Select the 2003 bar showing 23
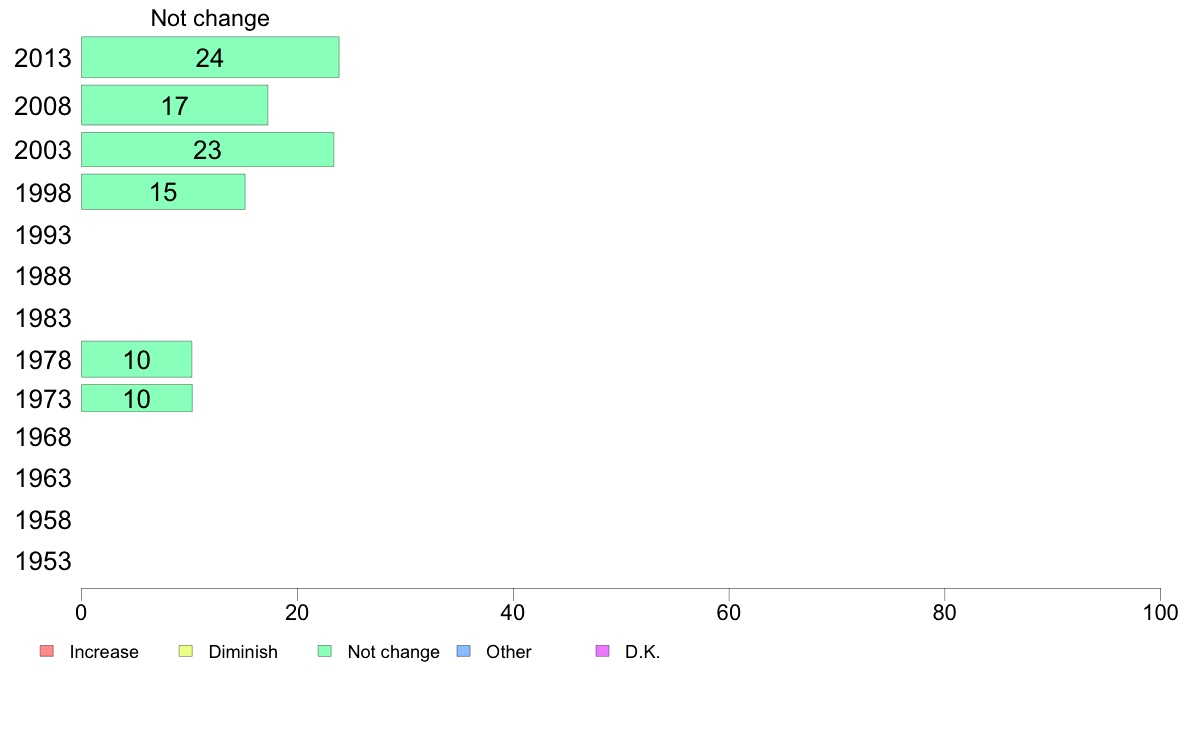 tap(208, 149)
